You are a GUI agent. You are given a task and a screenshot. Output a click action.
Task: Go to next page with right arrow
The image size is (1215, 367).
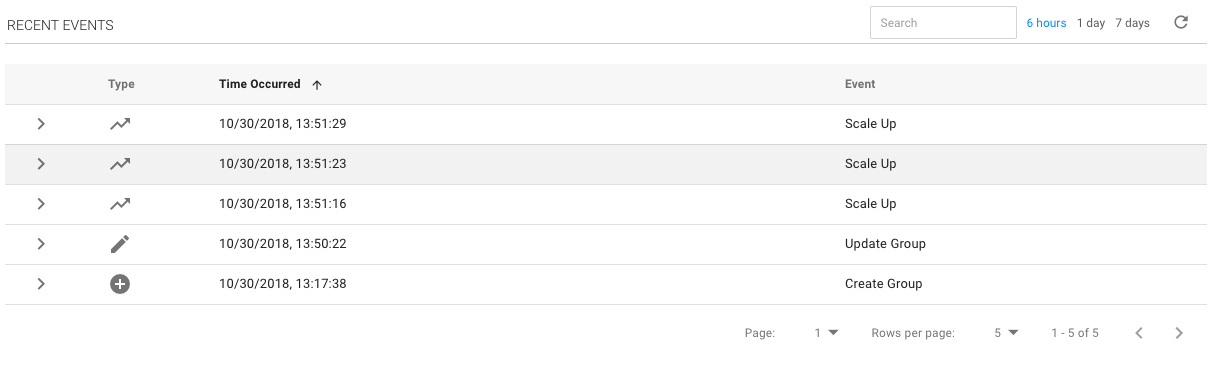click(1179, 333)
